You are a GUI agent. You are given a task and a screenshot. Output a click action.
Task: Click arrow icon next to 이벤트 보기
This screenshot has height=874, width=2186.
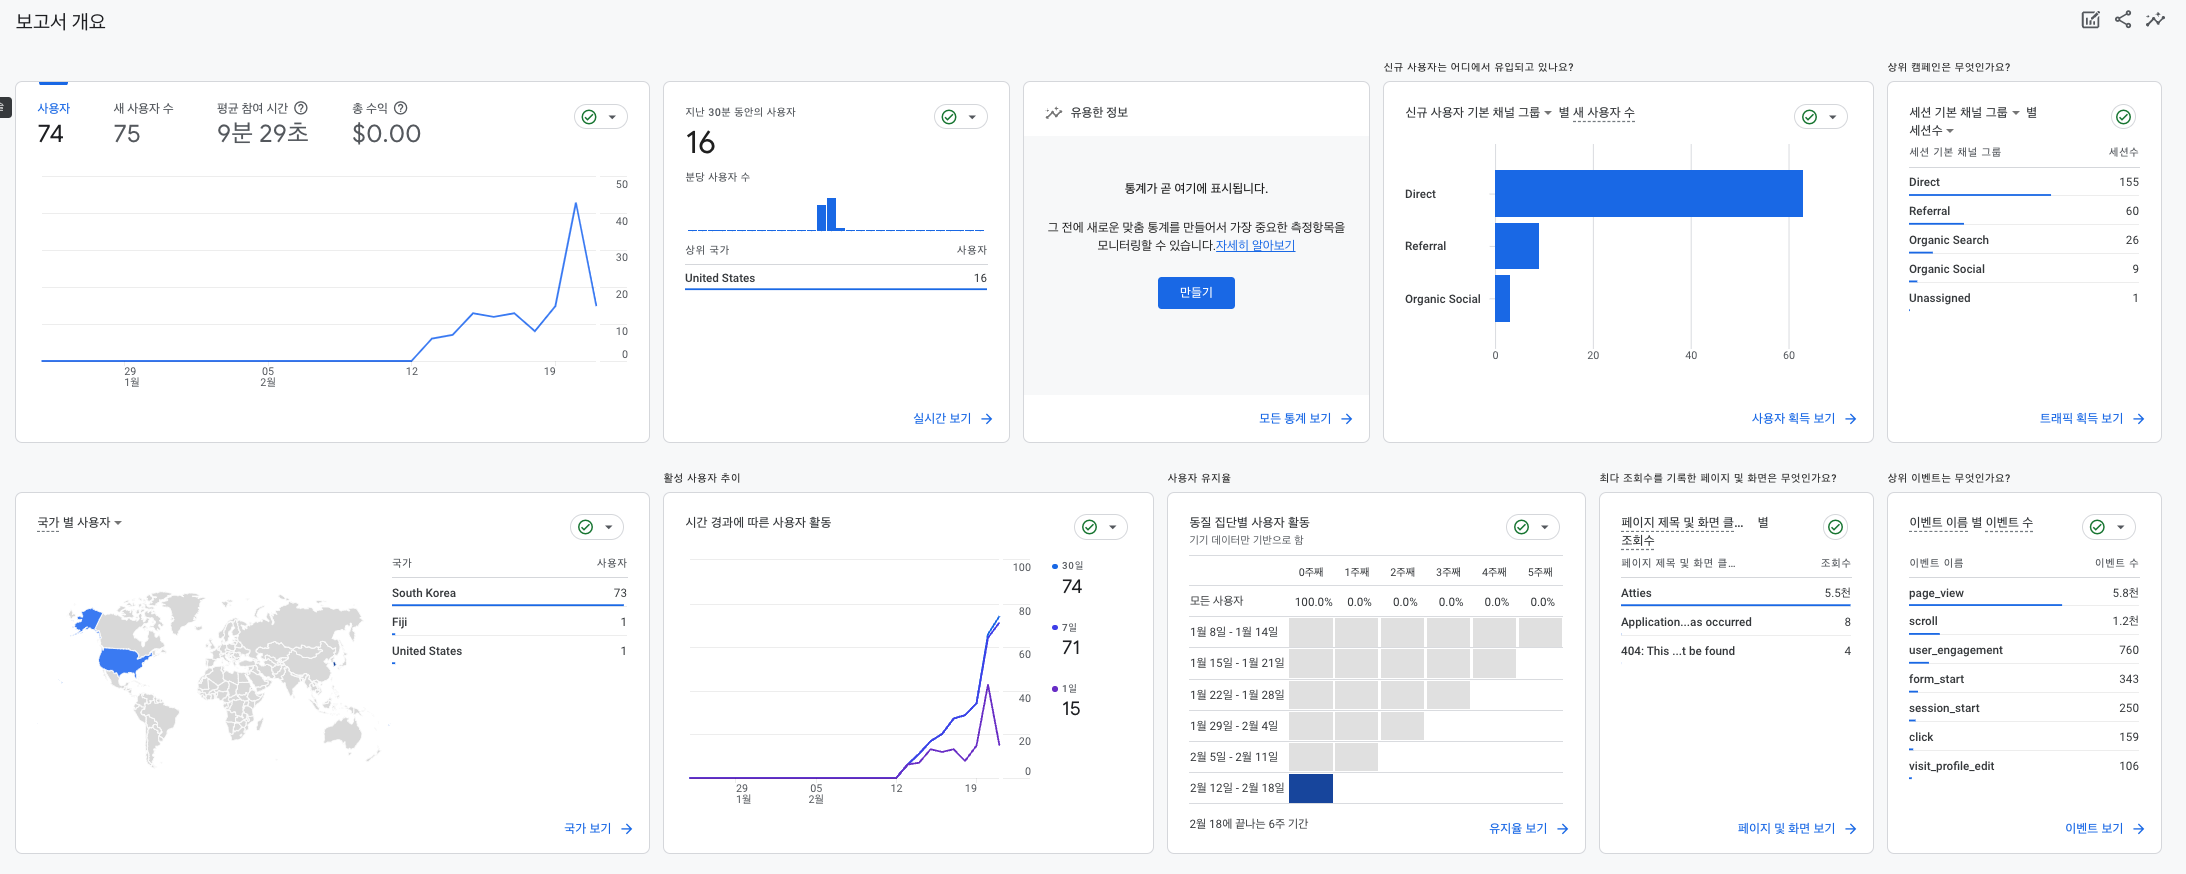tap(2139, 829)
